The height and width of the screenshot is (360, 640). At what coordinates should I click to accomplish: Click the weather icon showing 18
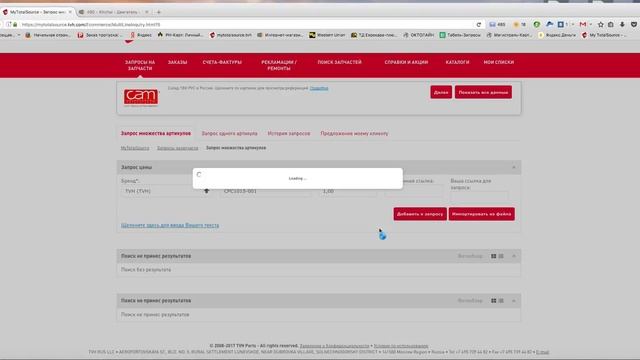520,24
